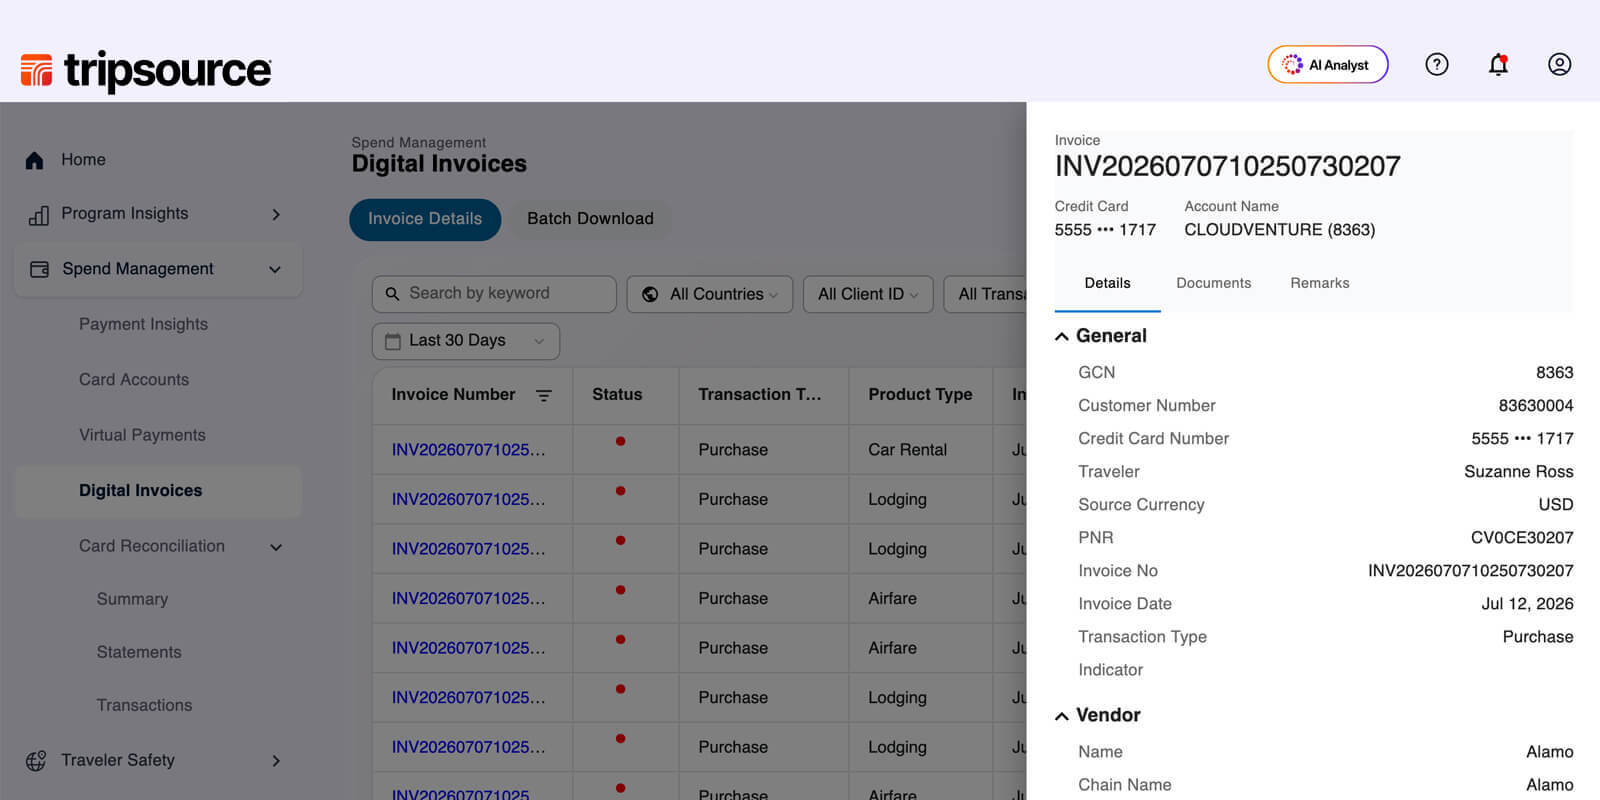Click the Home house icon
The height and width of the screenshot is (800, 1600).
click(35, 160)
